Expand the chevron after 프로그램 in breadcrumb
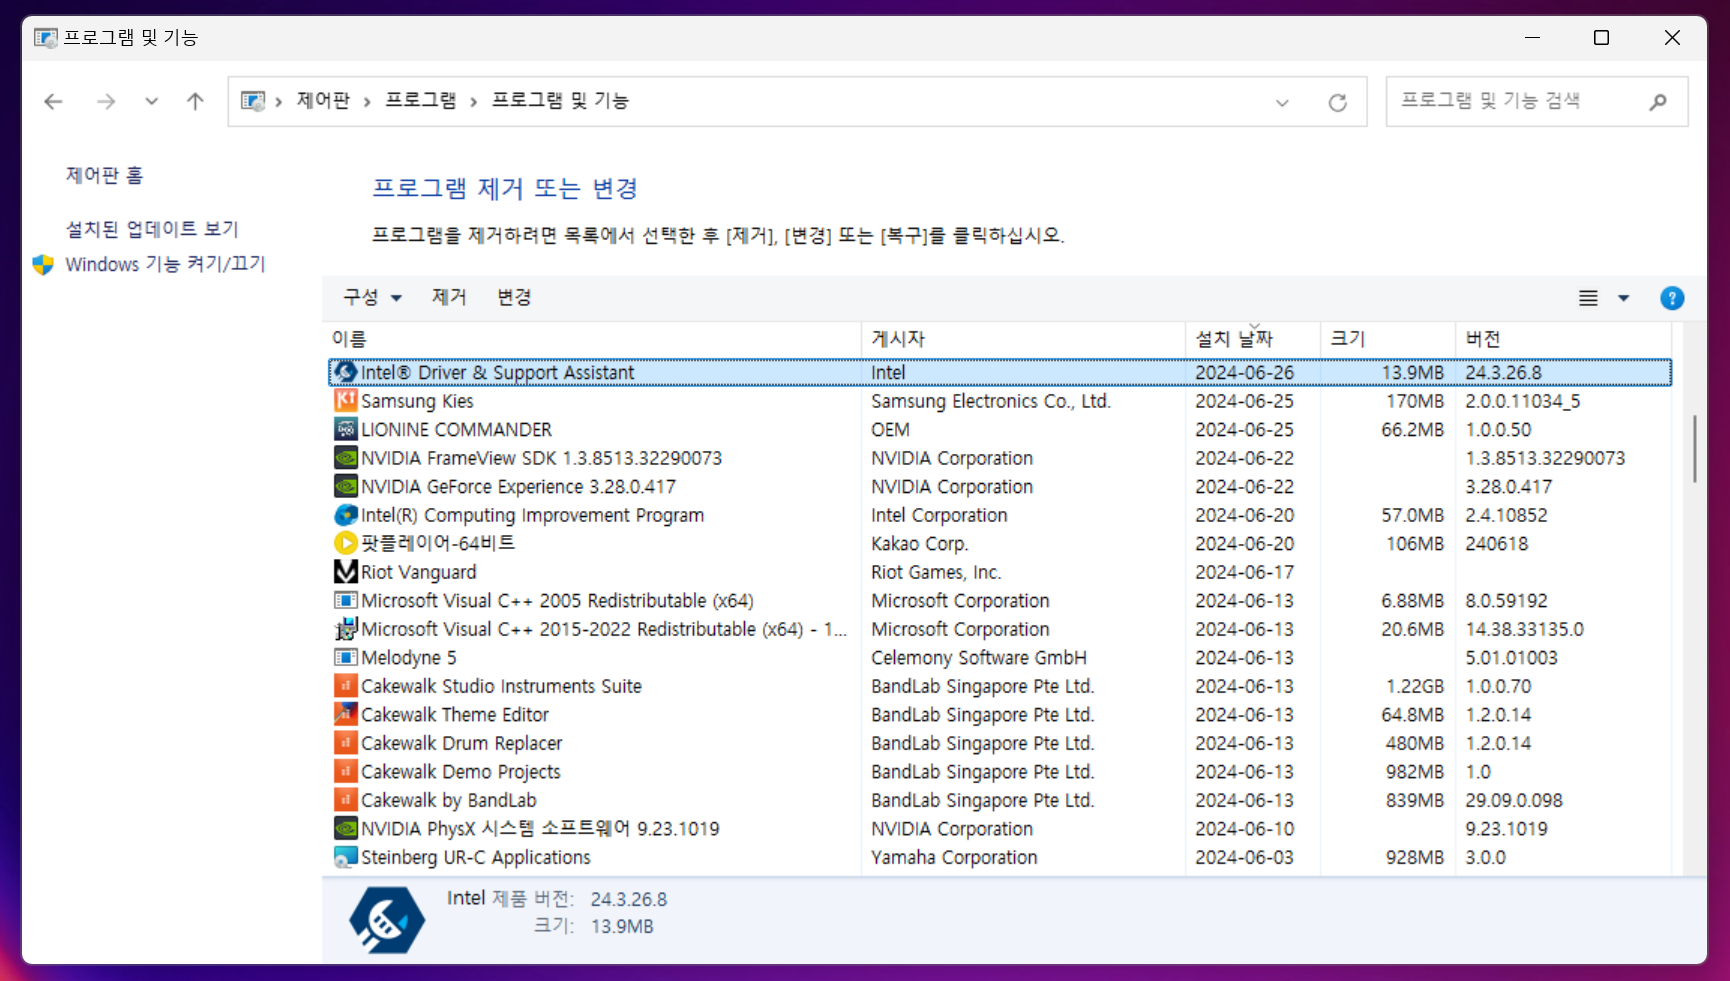Screen dimensions: 1730x981 tap(473, 101)
